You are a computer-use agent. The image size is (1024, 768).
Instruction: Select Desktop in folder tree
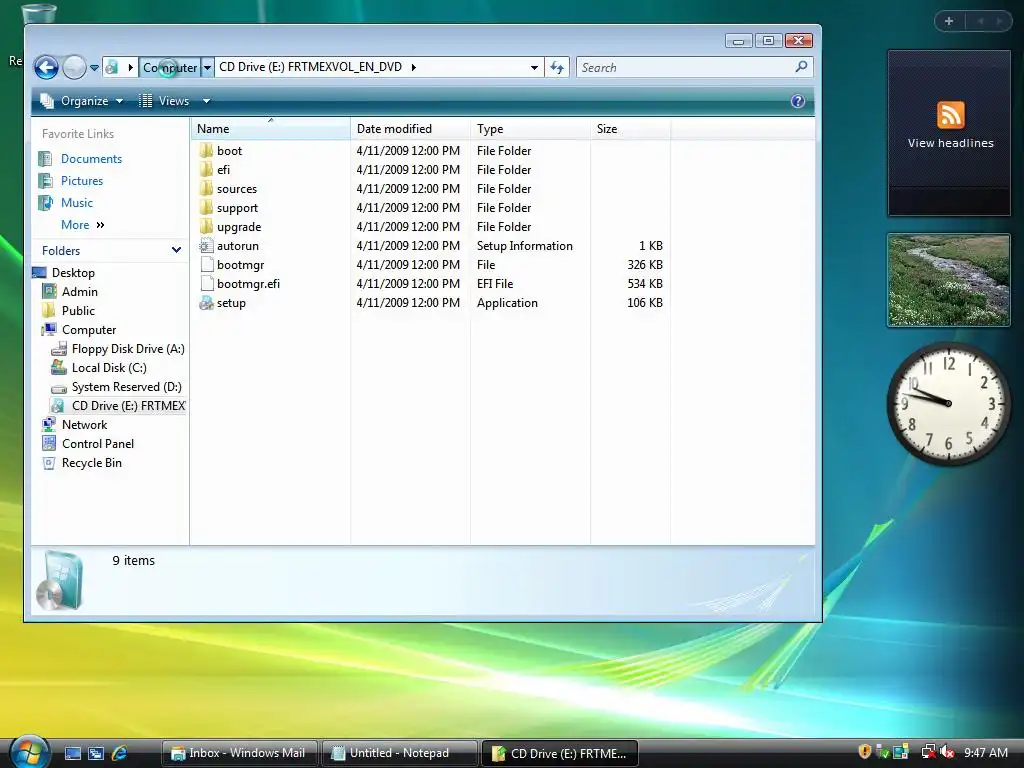point(73,273)
